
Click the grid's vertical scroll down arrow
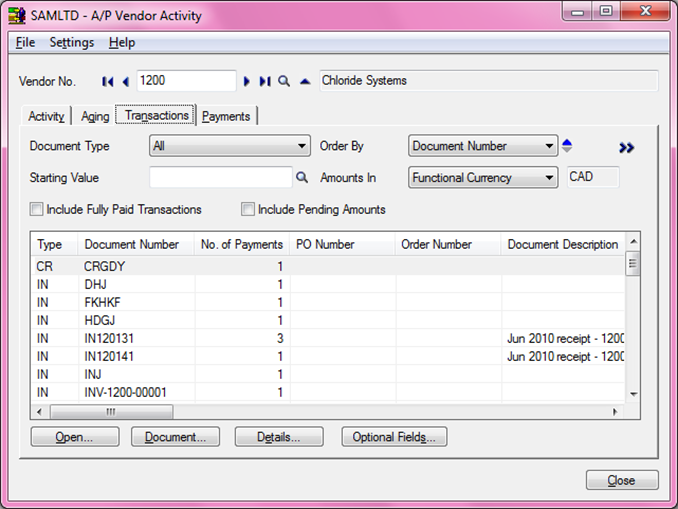(x=633, y=394)
